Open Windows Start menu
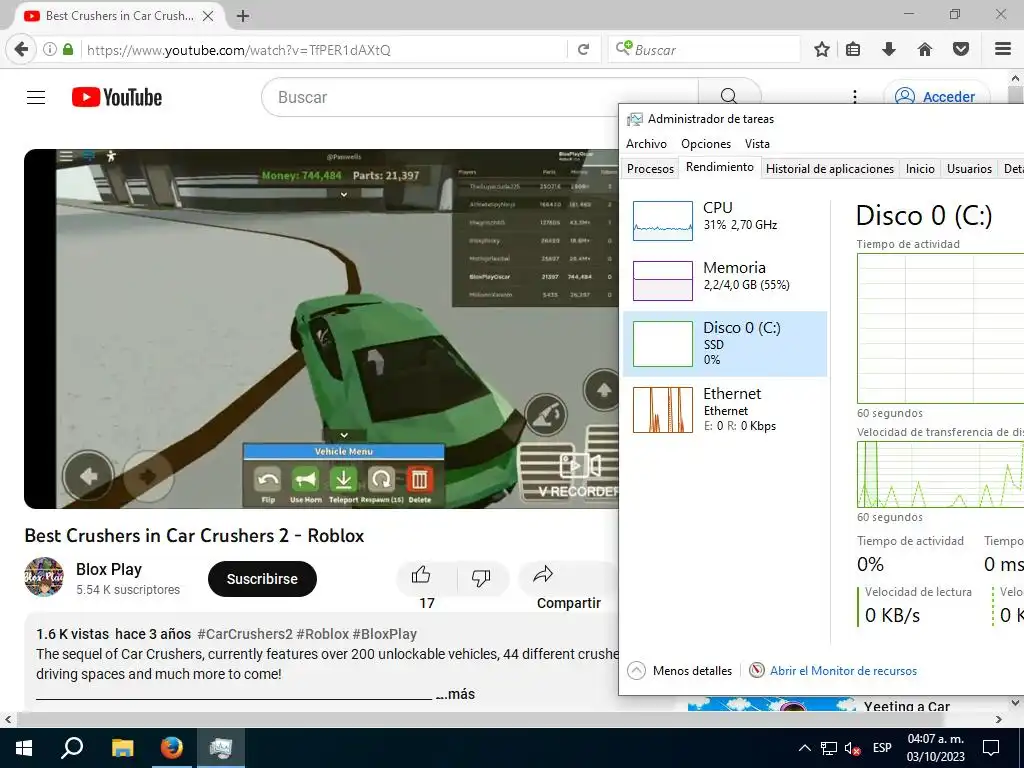1024x768 pixels. coord(24,748)
